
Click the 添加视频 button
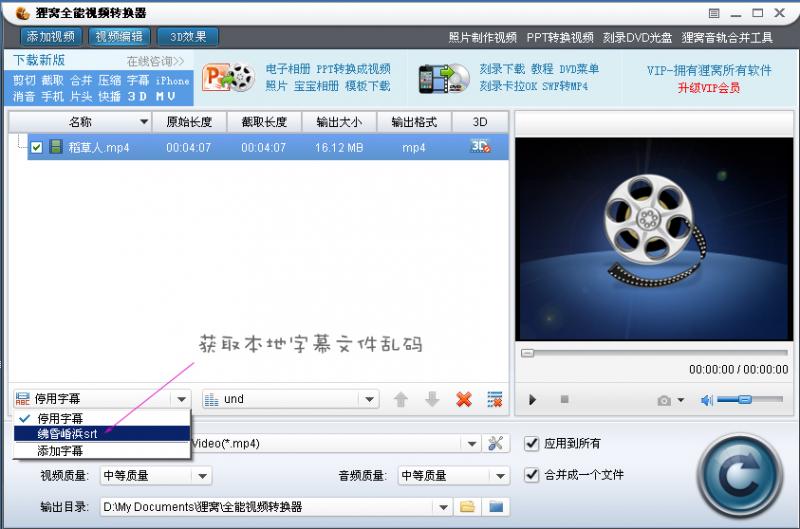tap(51, 37)
